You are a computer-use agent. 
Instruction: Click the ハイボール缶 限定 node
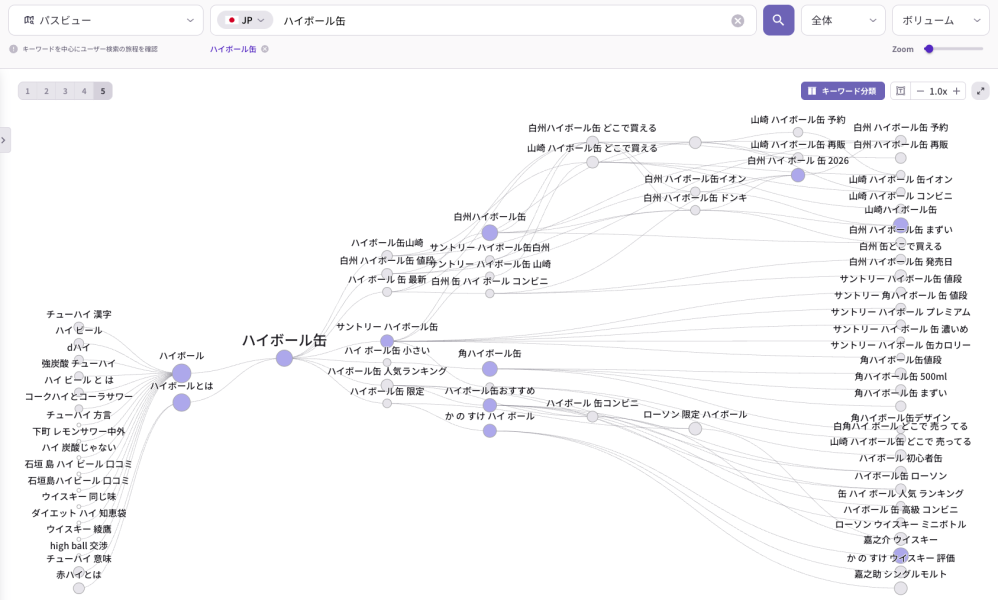pyautogui.click(x=387, y=403)
